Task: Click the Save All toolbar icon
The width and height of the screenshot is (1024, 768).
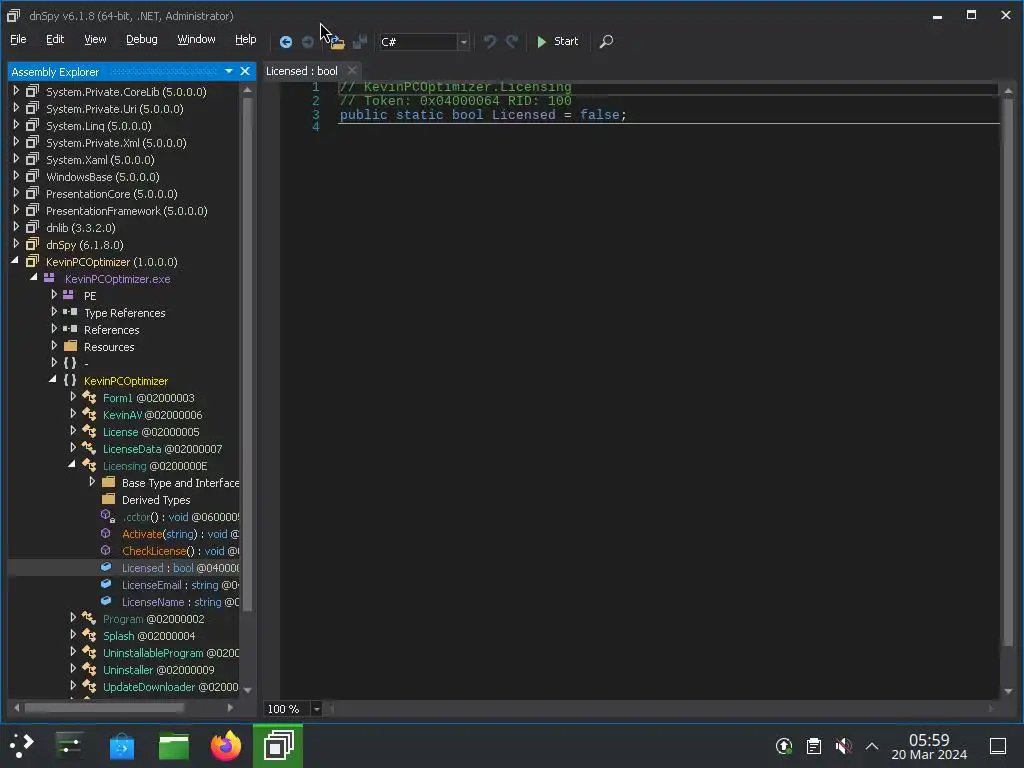Action: 360,42
